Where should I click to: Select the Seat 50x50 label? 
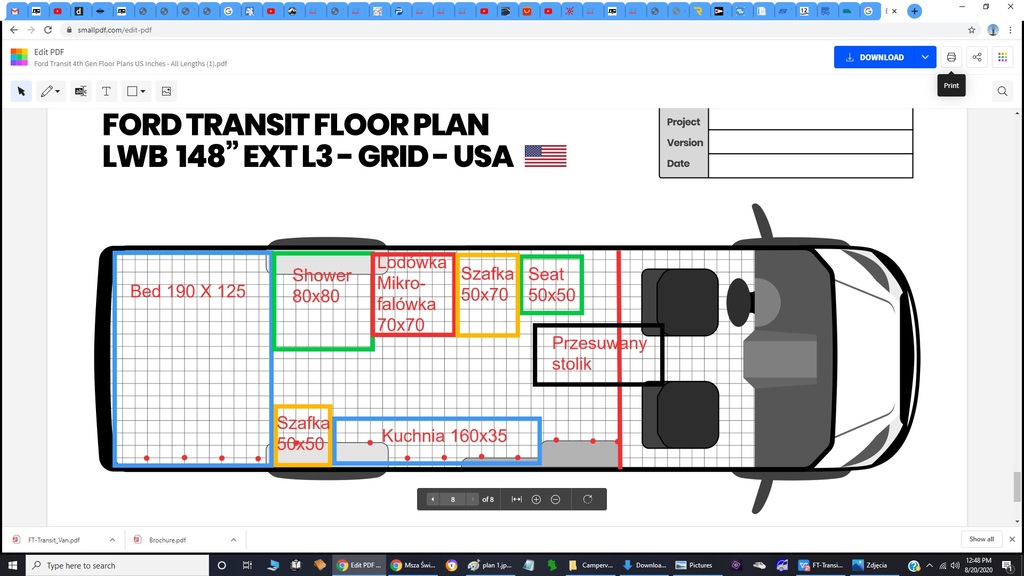[551, 284]
